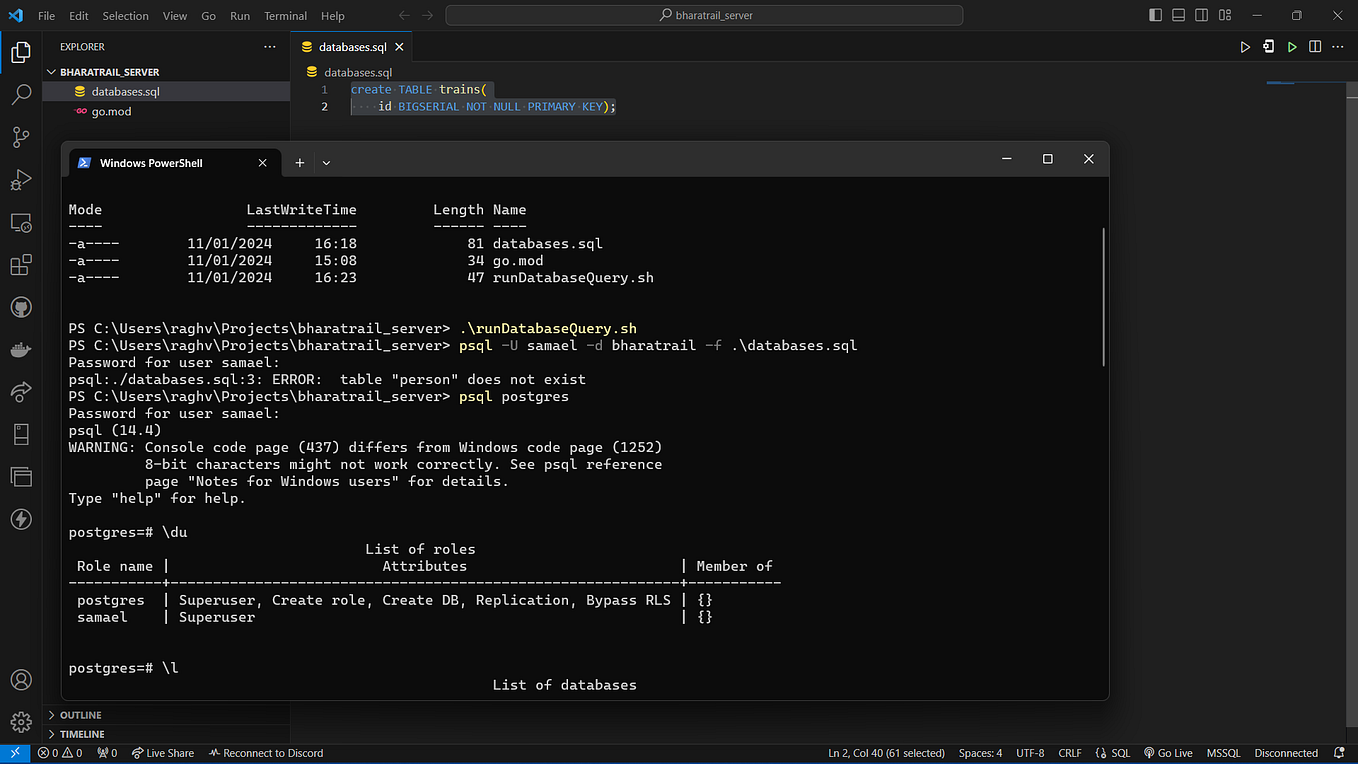Viewport: 1358px width, 764px height.
Task: Open the Remote Explorer view
Action: tap(20, 222)
